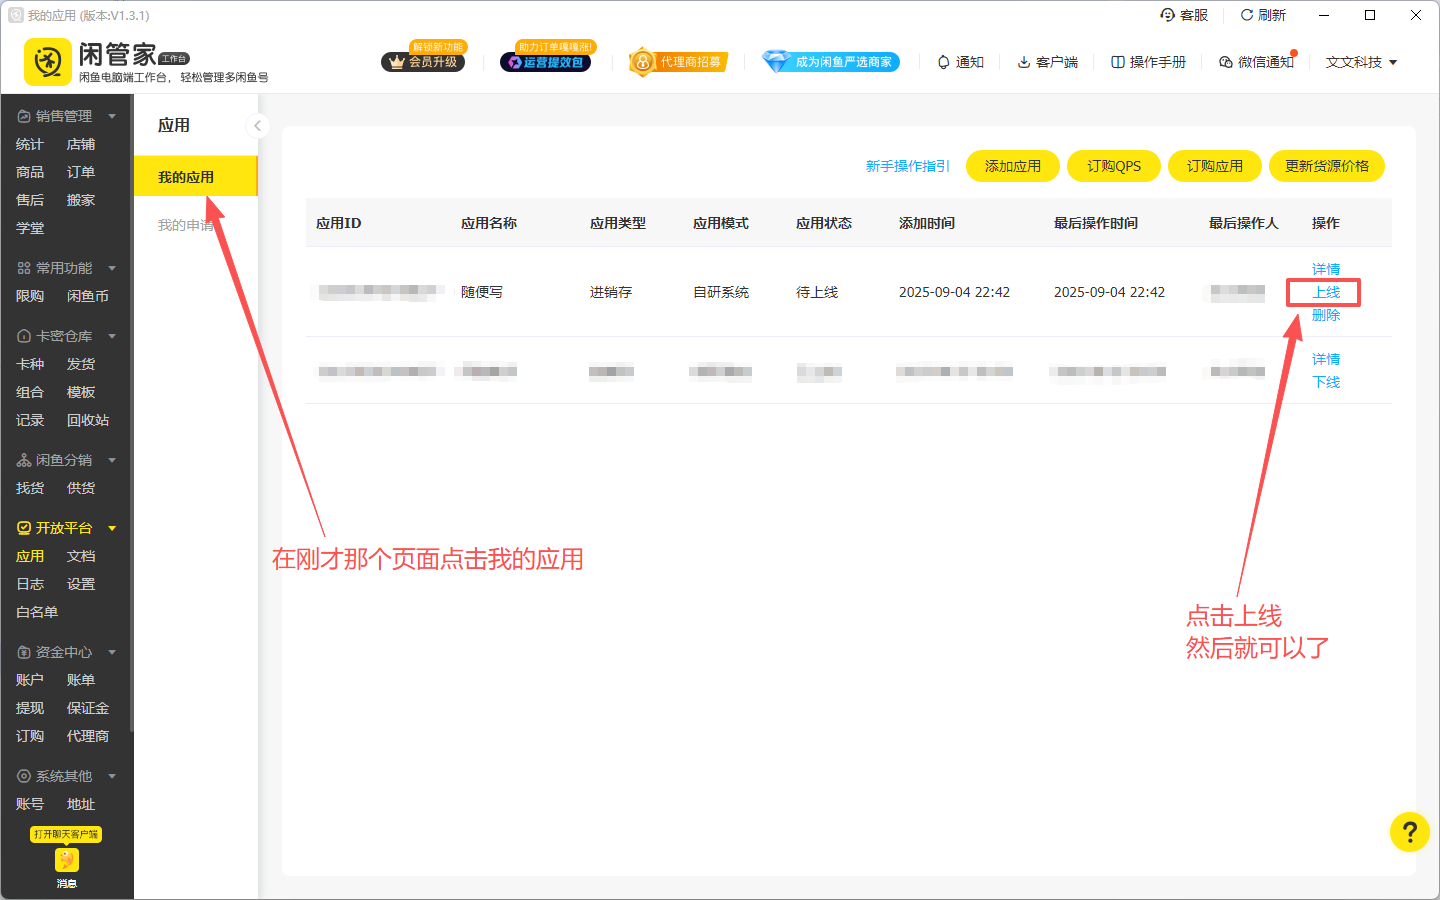Open the 新手操作指引 link
The width and height of the screenshot is (1440, 900).
click(907, 166)
